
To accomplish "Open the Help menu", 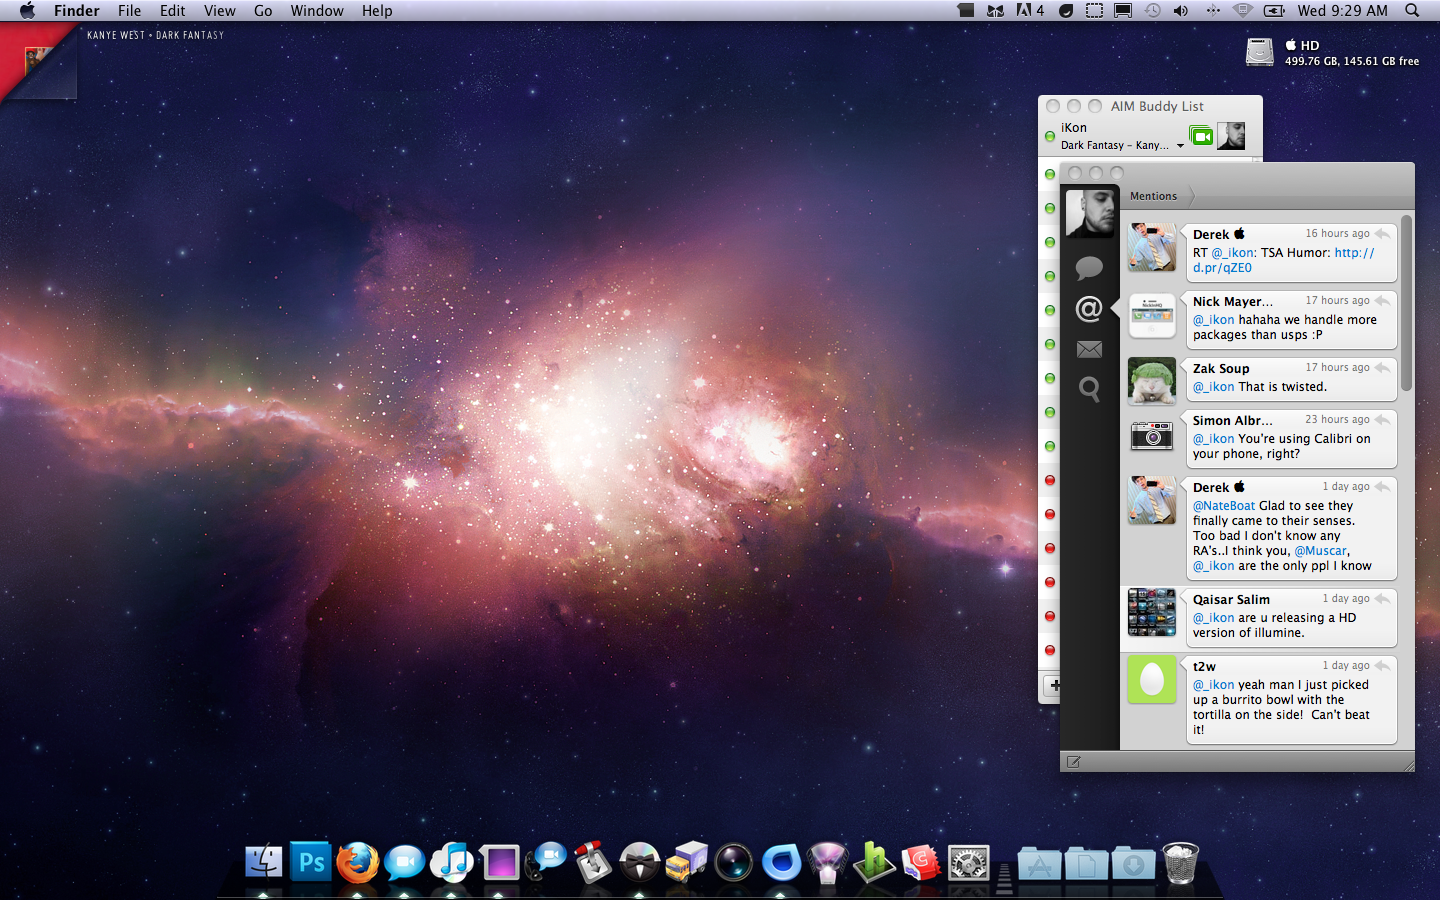I will 377,11.
